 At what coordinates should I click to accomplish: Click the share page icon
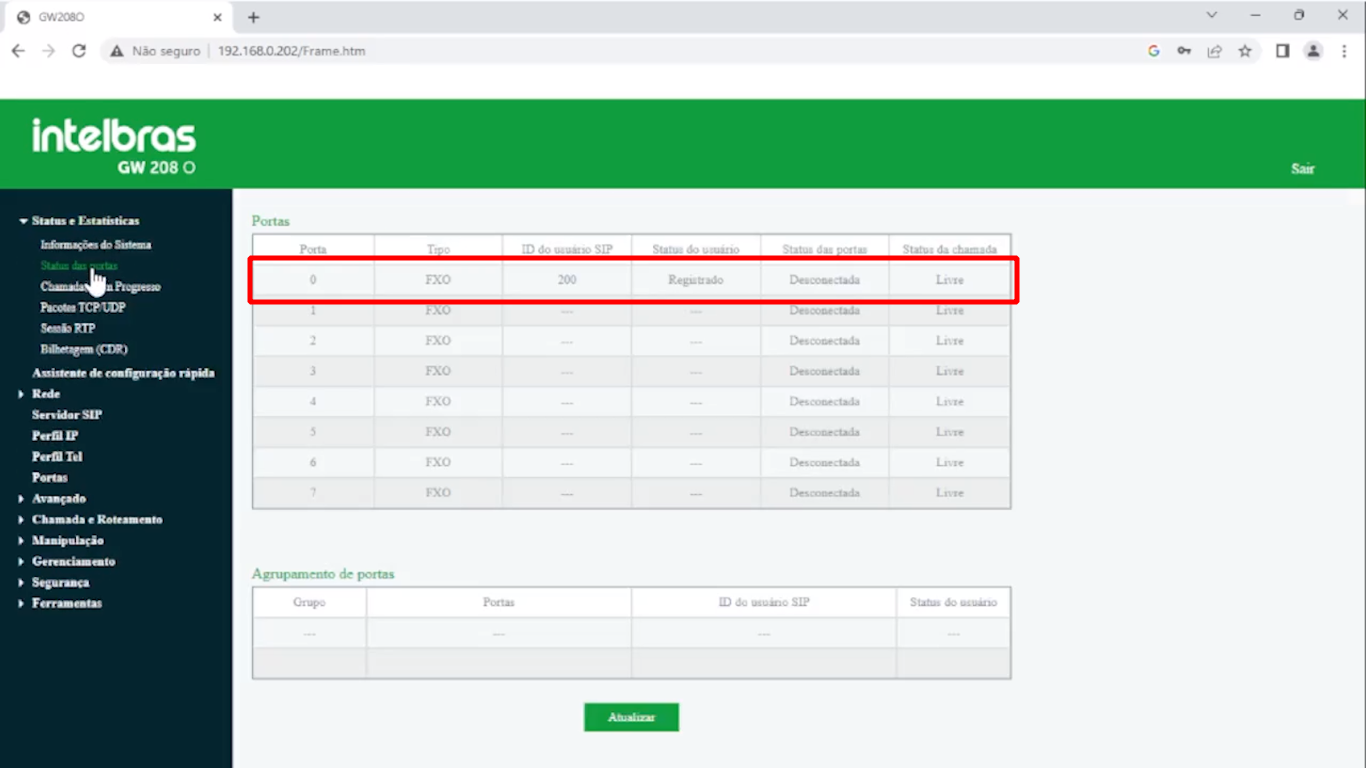(1214, 51)
